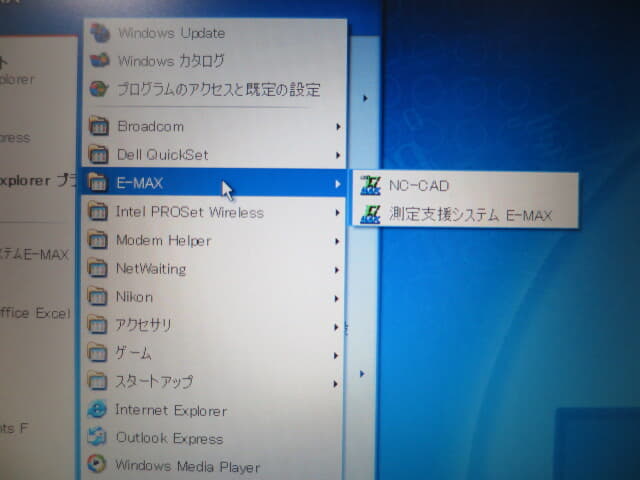The width and height of the screenshot is (640, 480).
Task: Click the E-MAX submenu arrow
Action: tap(338, 184)
